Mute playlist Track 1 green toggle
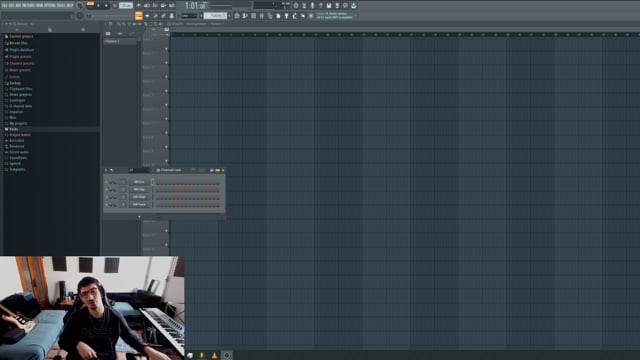 166,49
